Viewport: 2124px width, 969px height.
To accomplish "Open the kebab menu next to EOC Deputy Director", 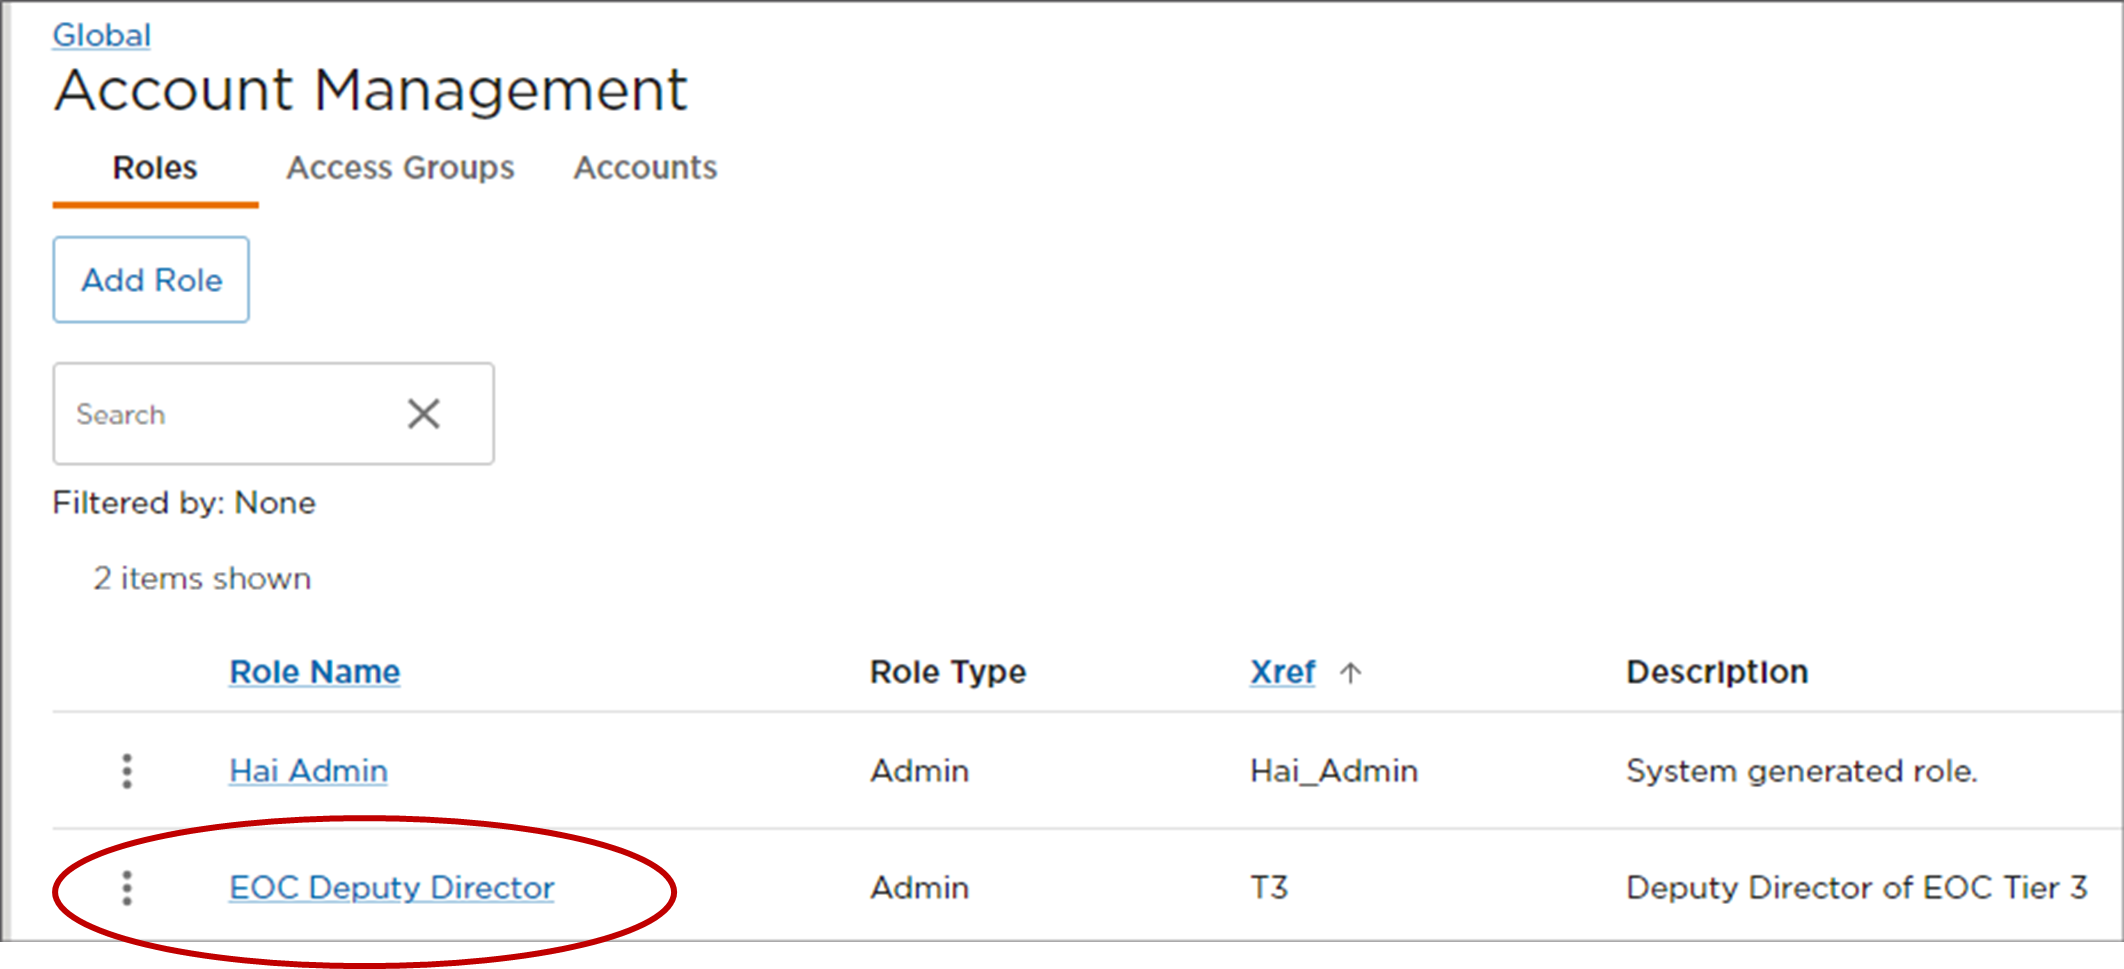I will [x=126, y=888].
